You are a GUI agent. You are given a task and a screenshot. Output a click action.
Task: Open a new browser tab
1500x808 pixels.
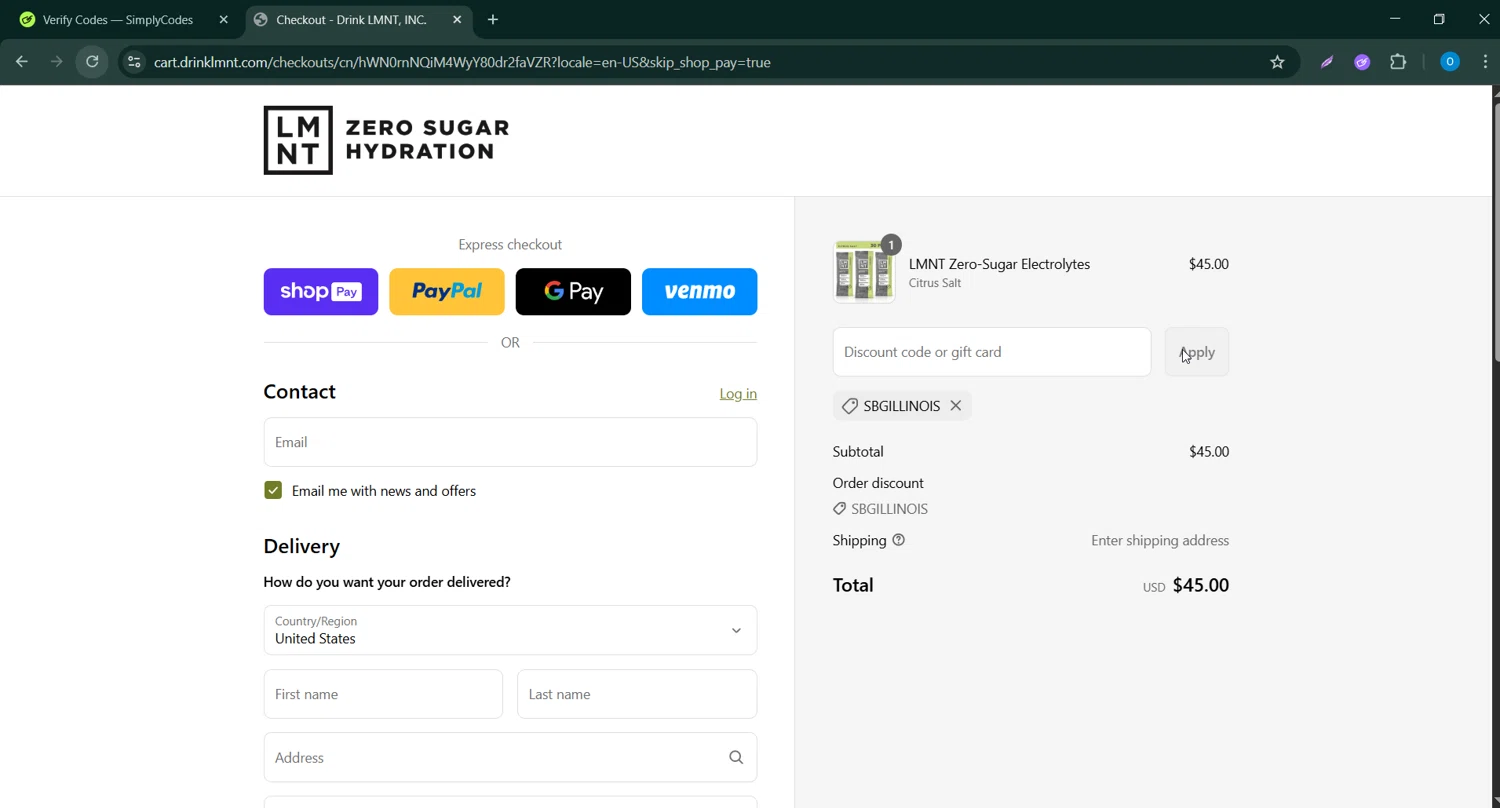[493, 20]
